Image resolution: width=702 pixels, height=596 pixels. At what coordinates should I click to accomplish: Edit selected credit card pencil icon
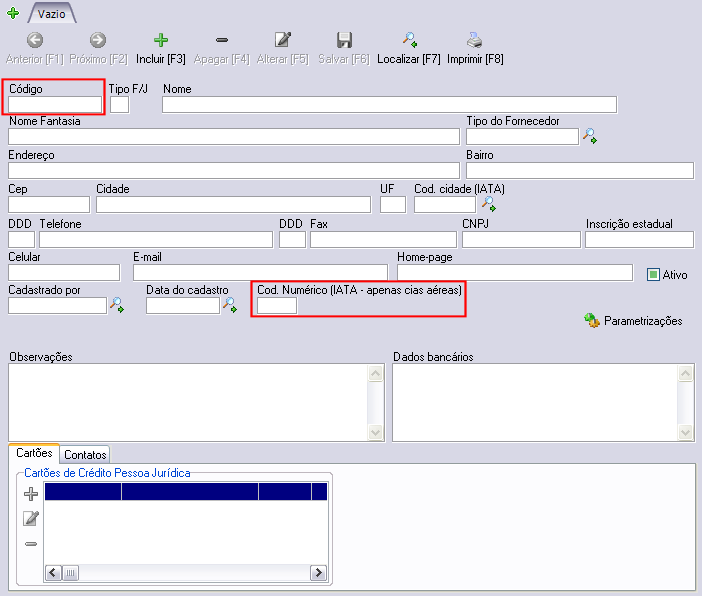(31, 519)
